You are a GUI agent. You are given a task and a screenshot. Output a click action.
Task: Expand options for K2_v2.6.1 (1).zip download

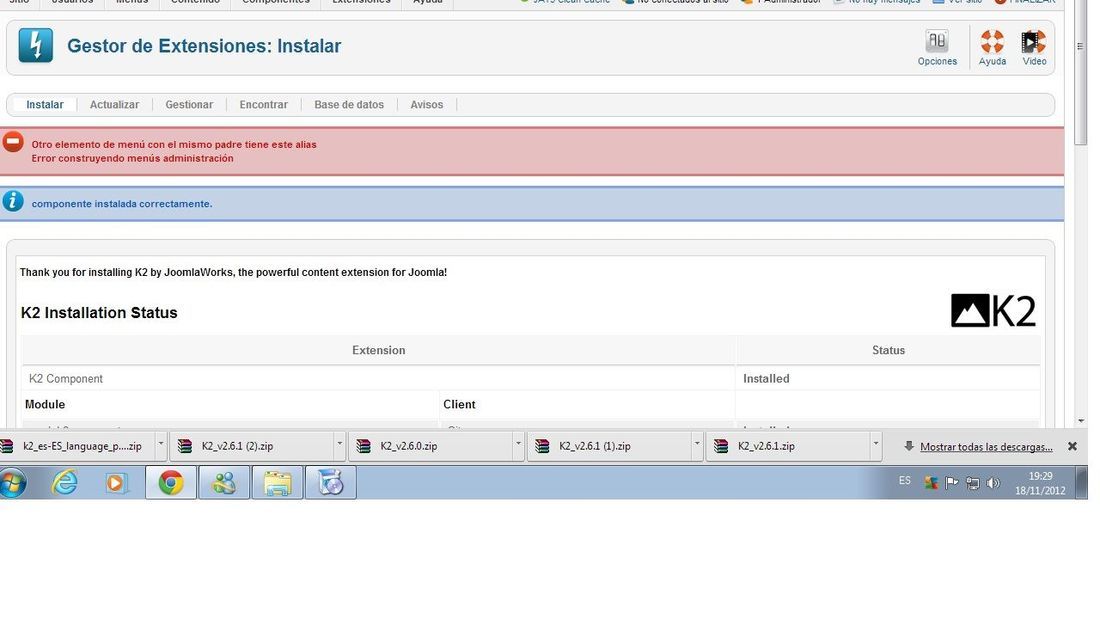(x=697, y=446)
